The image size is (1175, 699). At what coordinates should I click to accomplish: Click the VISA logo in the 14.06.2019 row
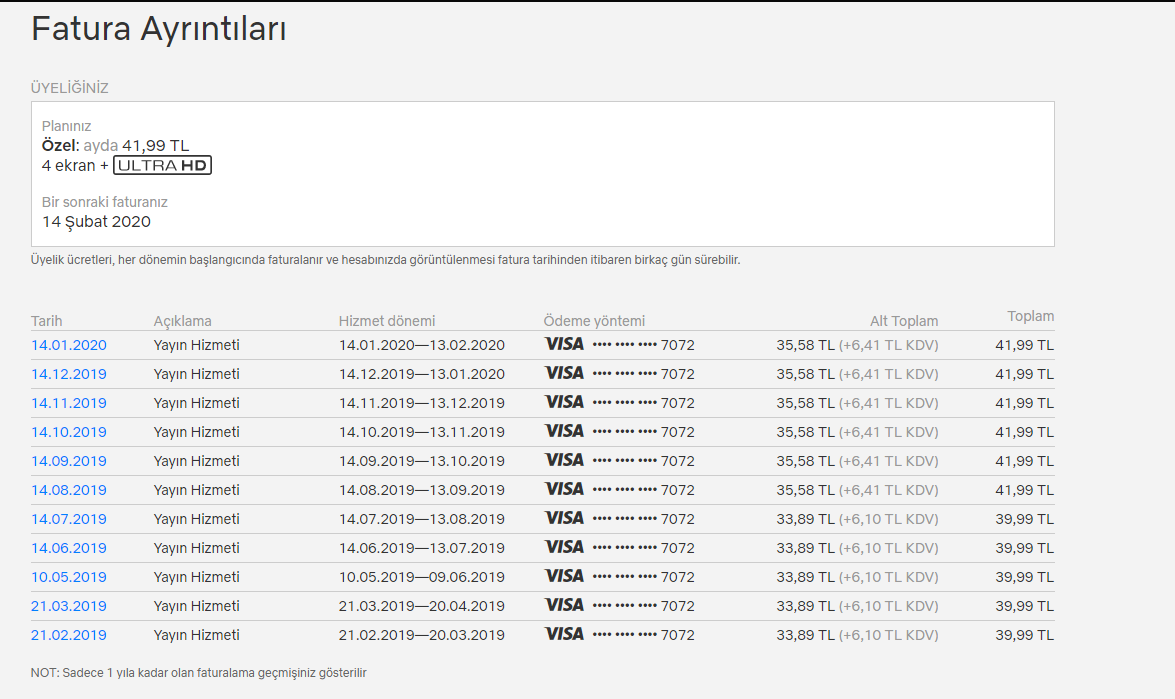(564, 547)
